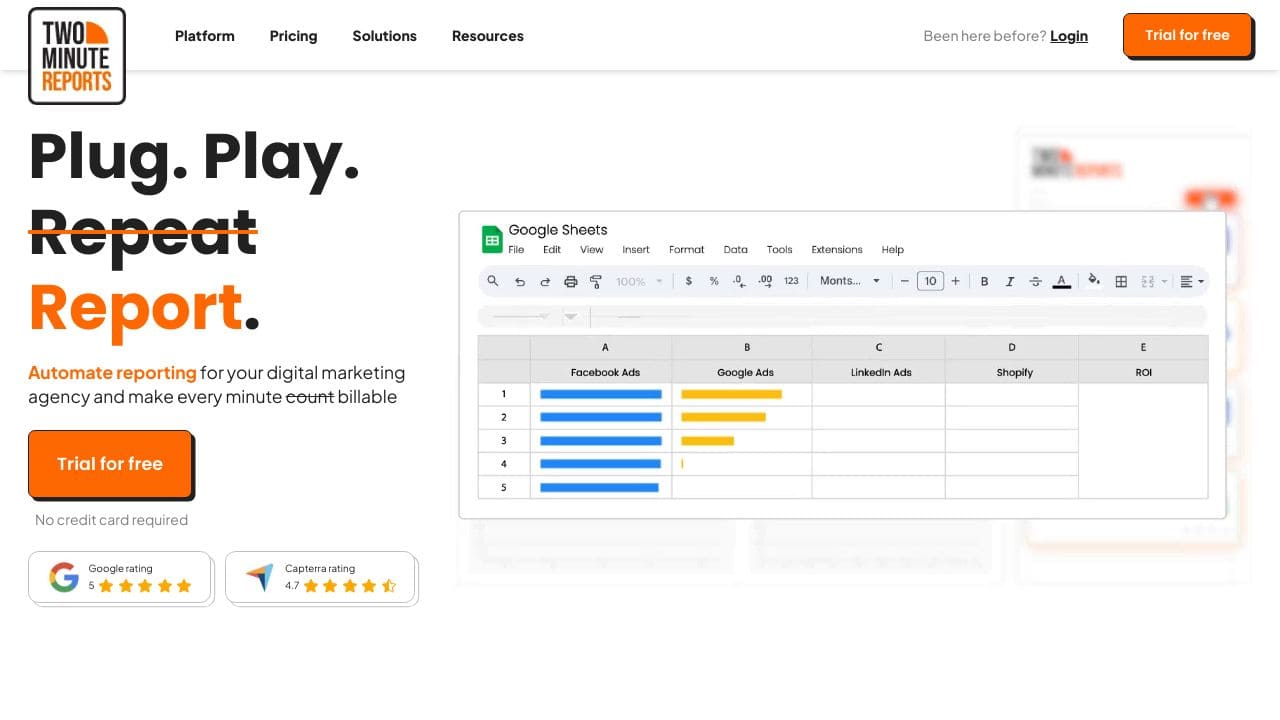Click the decrease decimal places icon

739,281
